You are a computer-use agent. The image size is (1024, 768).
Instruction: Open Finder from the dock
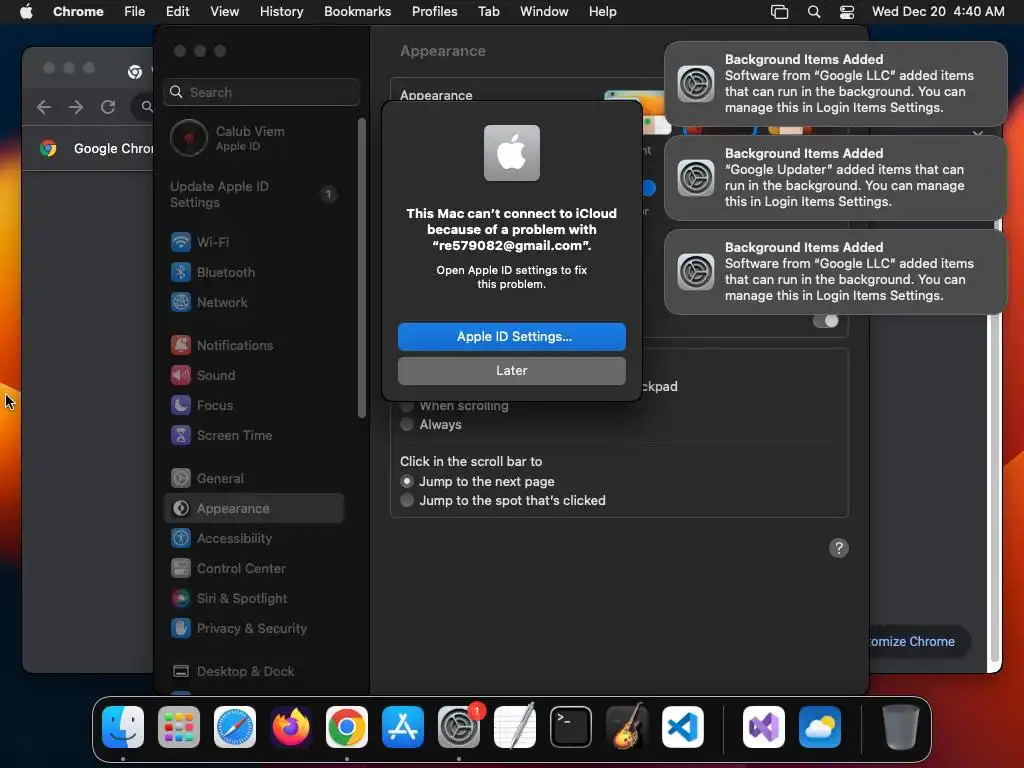[123, 727]
